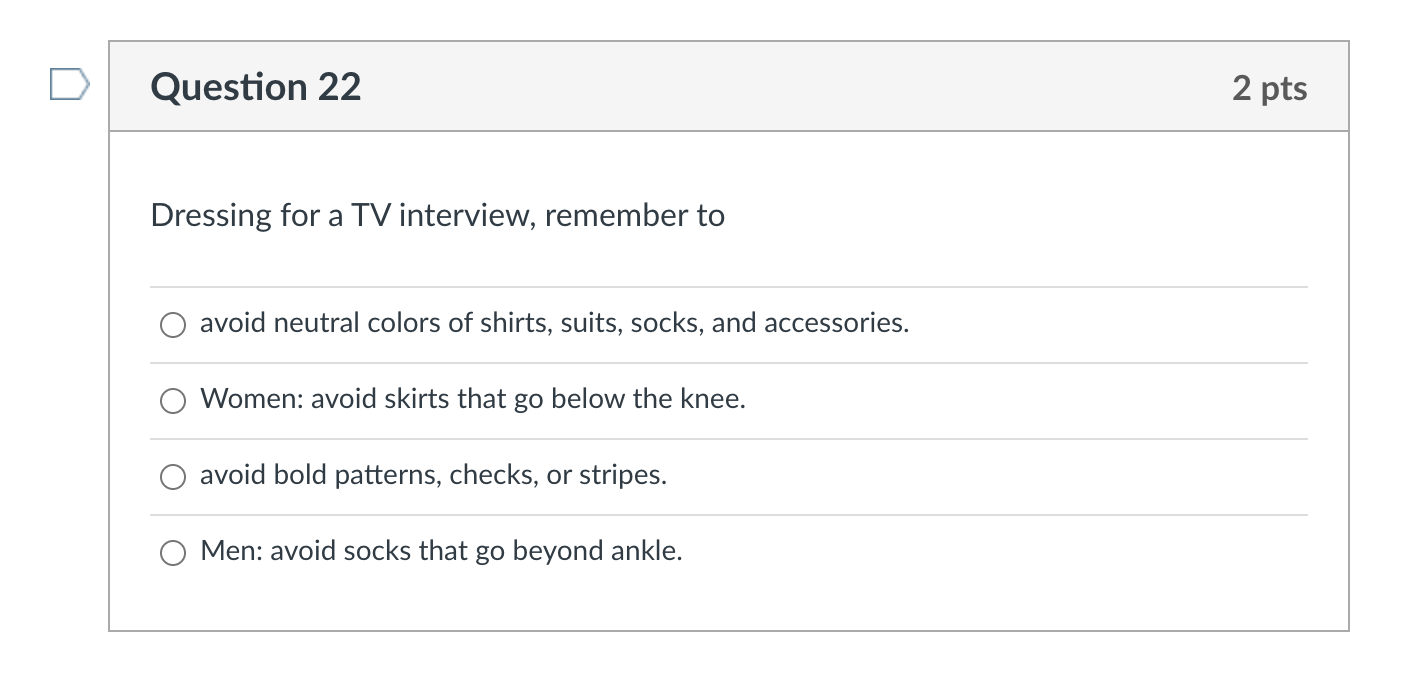Click answer text 'Women: avoid skirts that go below the knee.'
Screen dimensions: 1414x682
pos(473,399)
